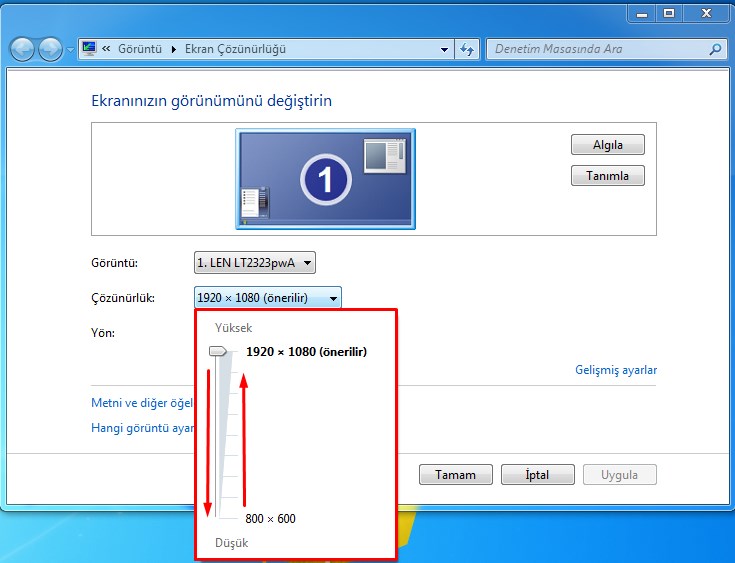
Task: Expand the address bar history dropdown arrow
Action: click(445, 49)
